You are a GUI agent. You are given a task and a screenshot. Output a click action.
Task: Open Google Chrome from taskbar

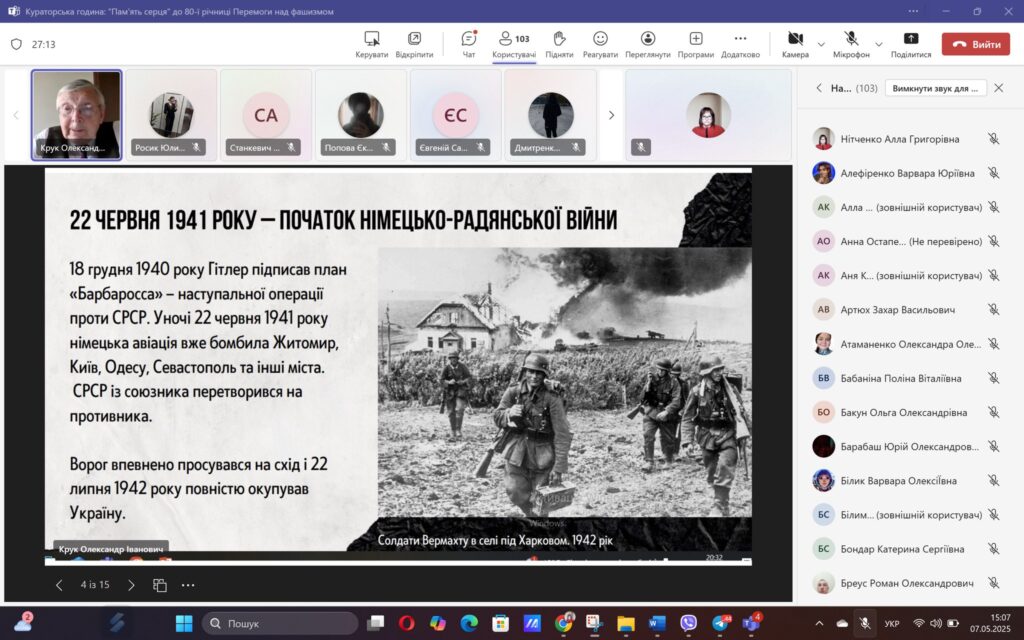[x=563, y=624]
